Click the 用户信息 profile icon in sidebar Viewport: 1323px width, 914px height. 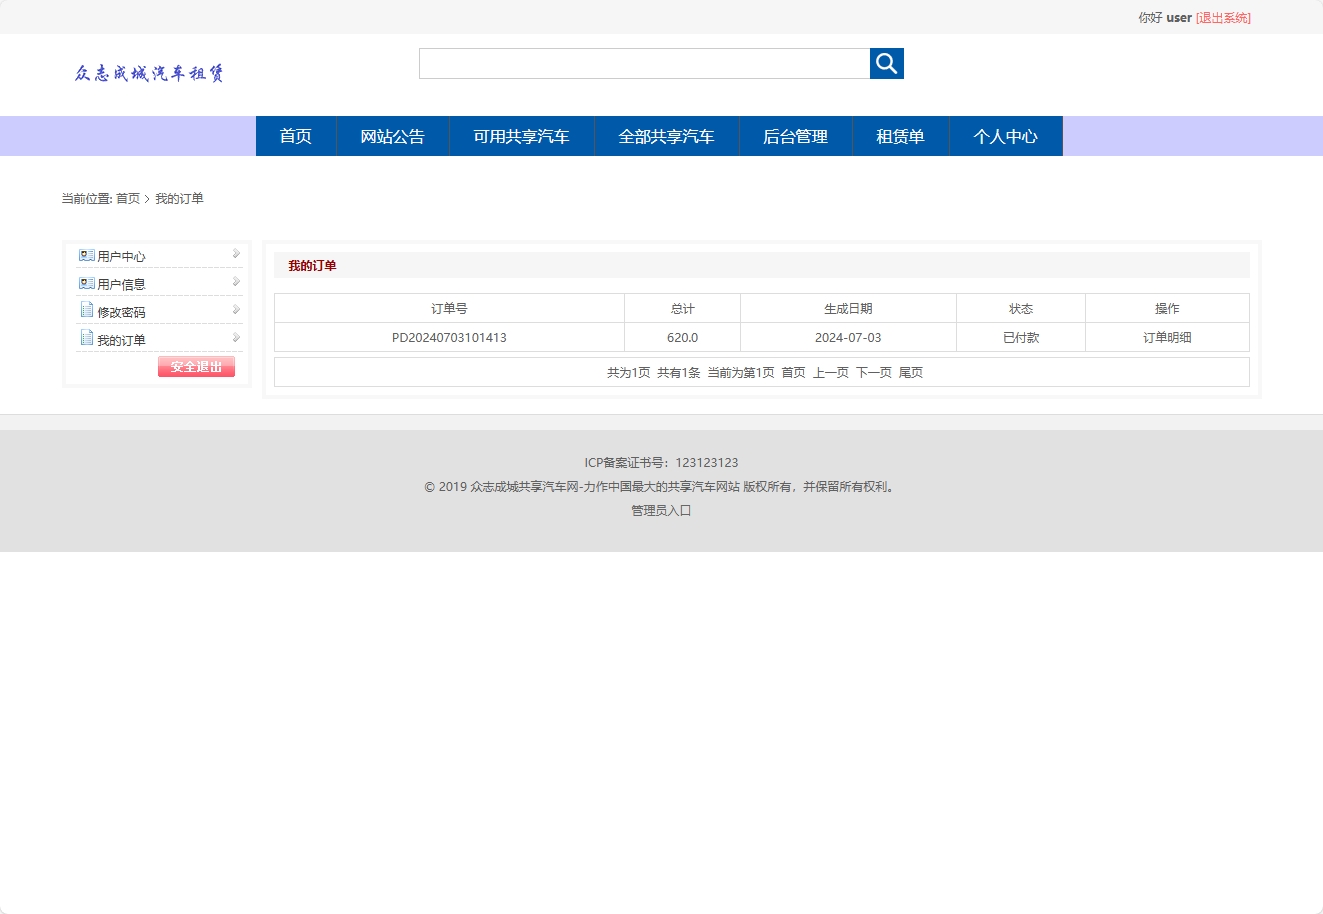click(x=85, y=283)
